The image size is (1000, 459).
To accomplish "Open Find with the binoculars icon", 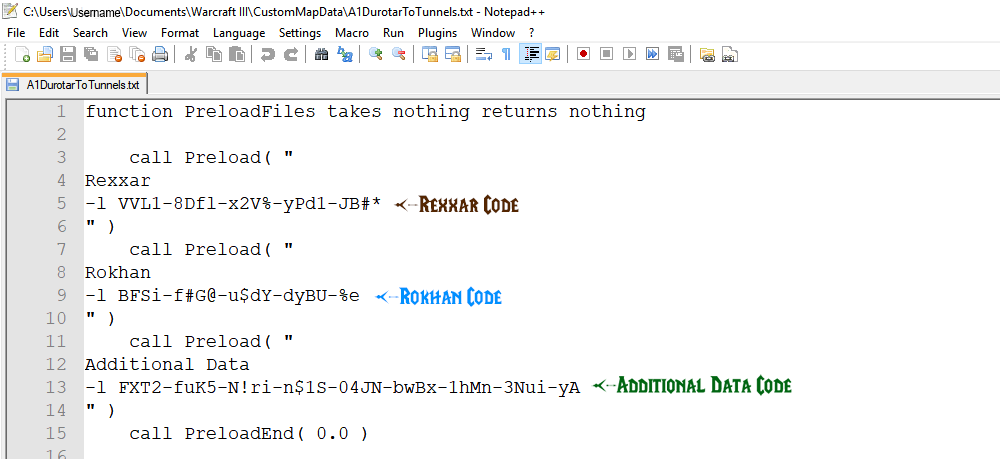I will (x=322, y=55).
